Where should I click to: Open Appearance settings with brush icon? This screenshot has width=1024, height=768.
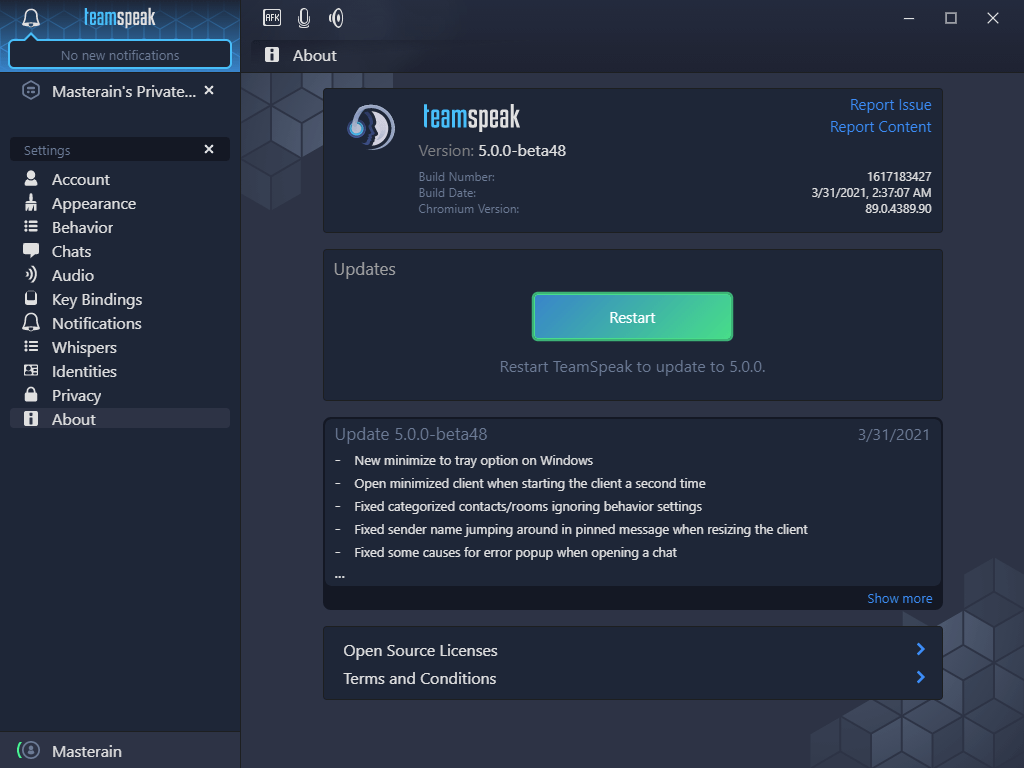coord(31,203)
